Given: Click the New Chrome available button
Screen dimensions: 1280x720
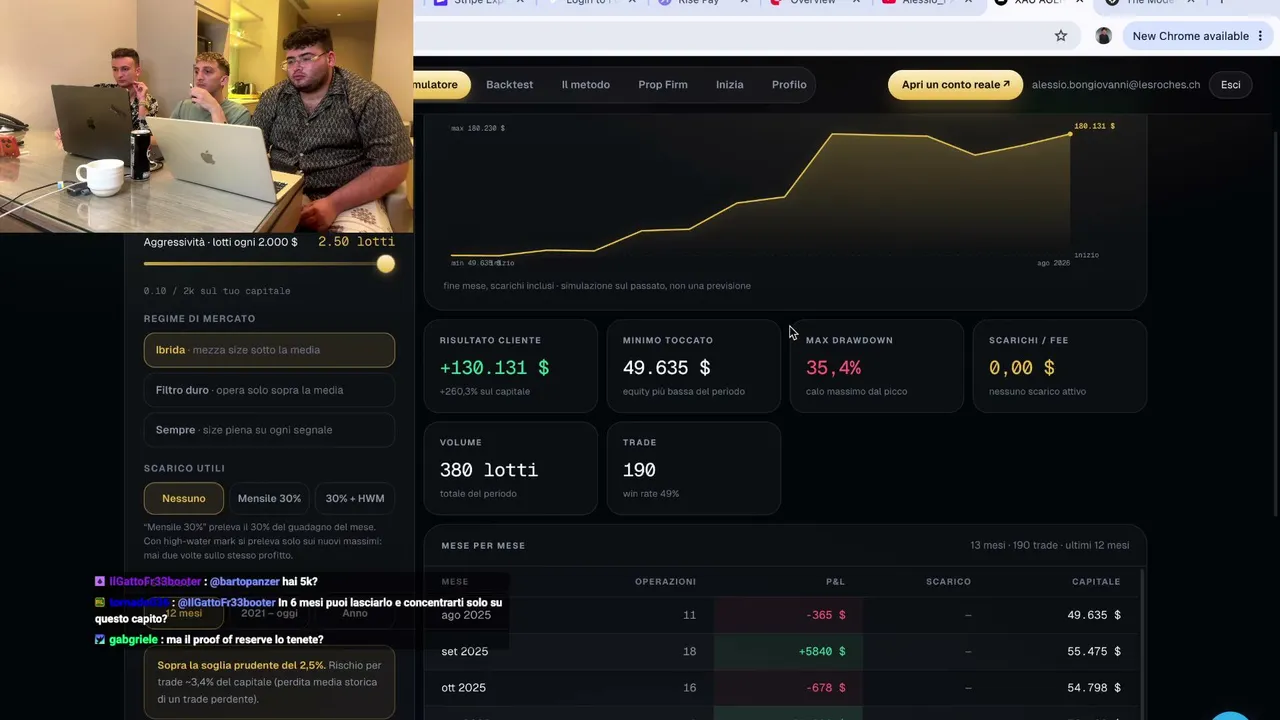Looking at the screenshot, I should [1190, 36].
